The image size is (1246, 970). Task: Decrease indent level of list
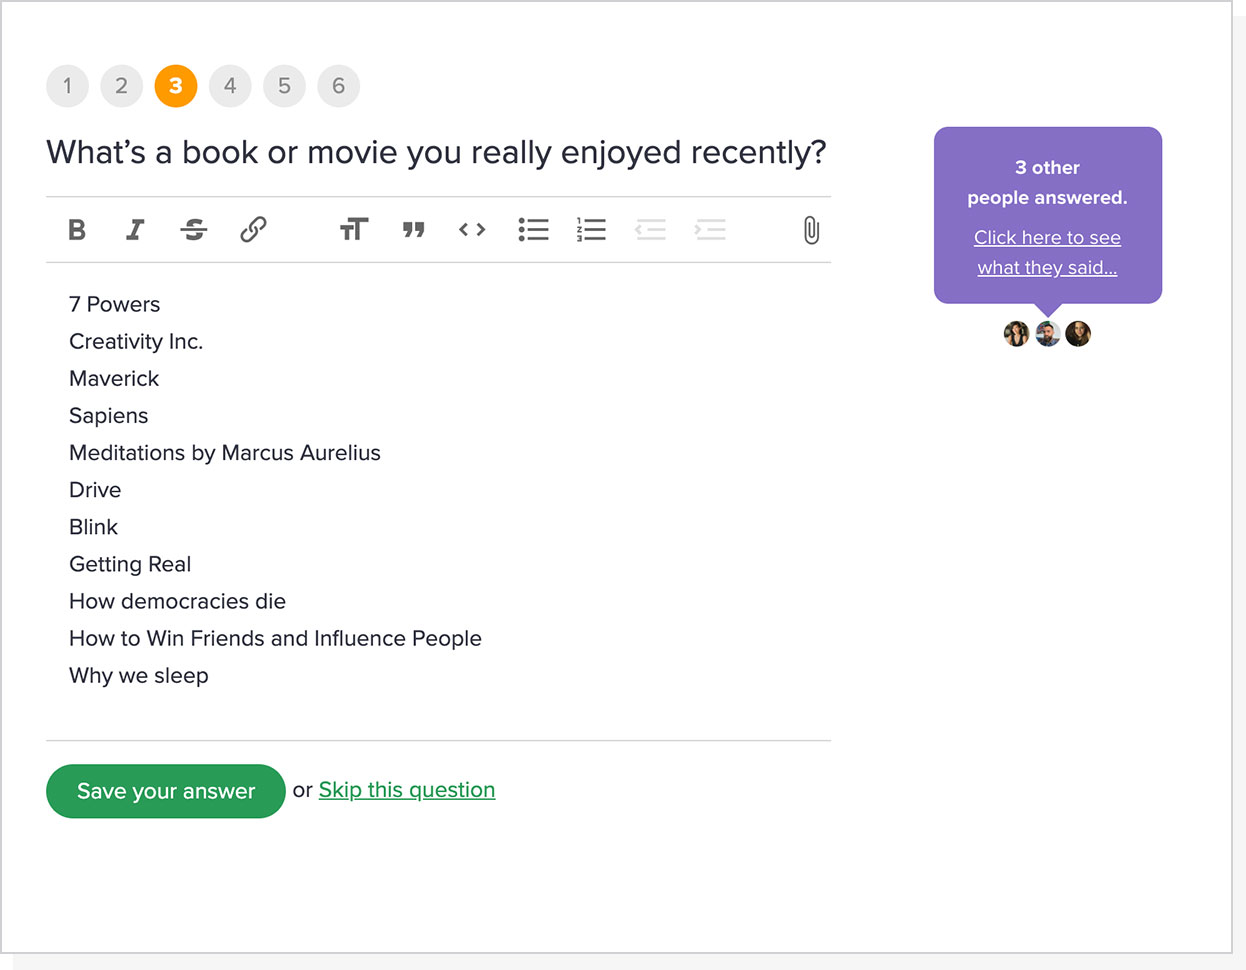tap(650, 230)
